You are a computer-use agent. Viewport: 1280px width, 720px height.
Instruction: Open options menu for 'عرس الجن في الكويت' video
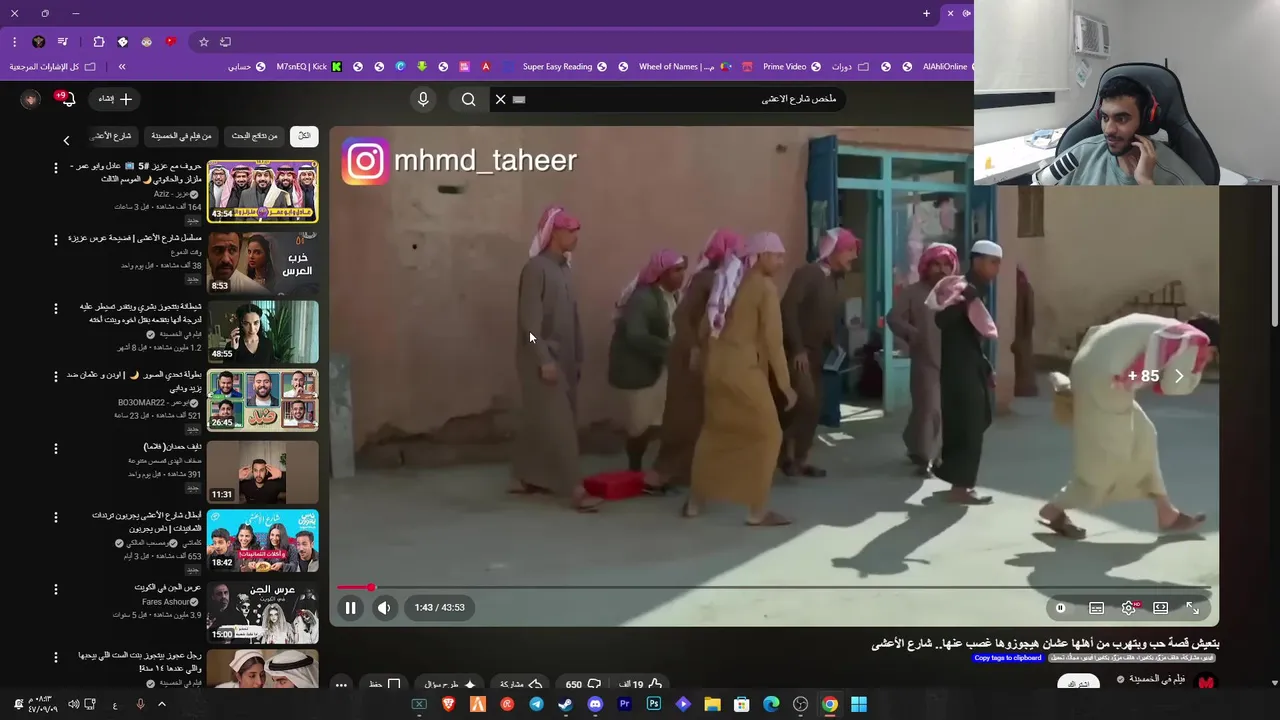click(56, 589)
